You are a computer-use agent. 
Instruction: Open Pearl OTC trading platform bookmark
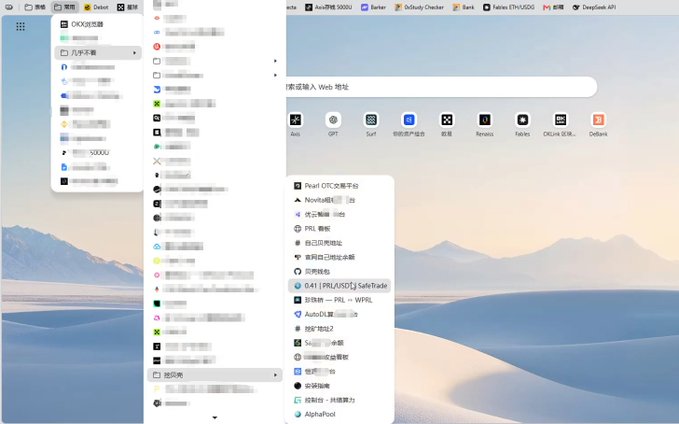point(340,186)
